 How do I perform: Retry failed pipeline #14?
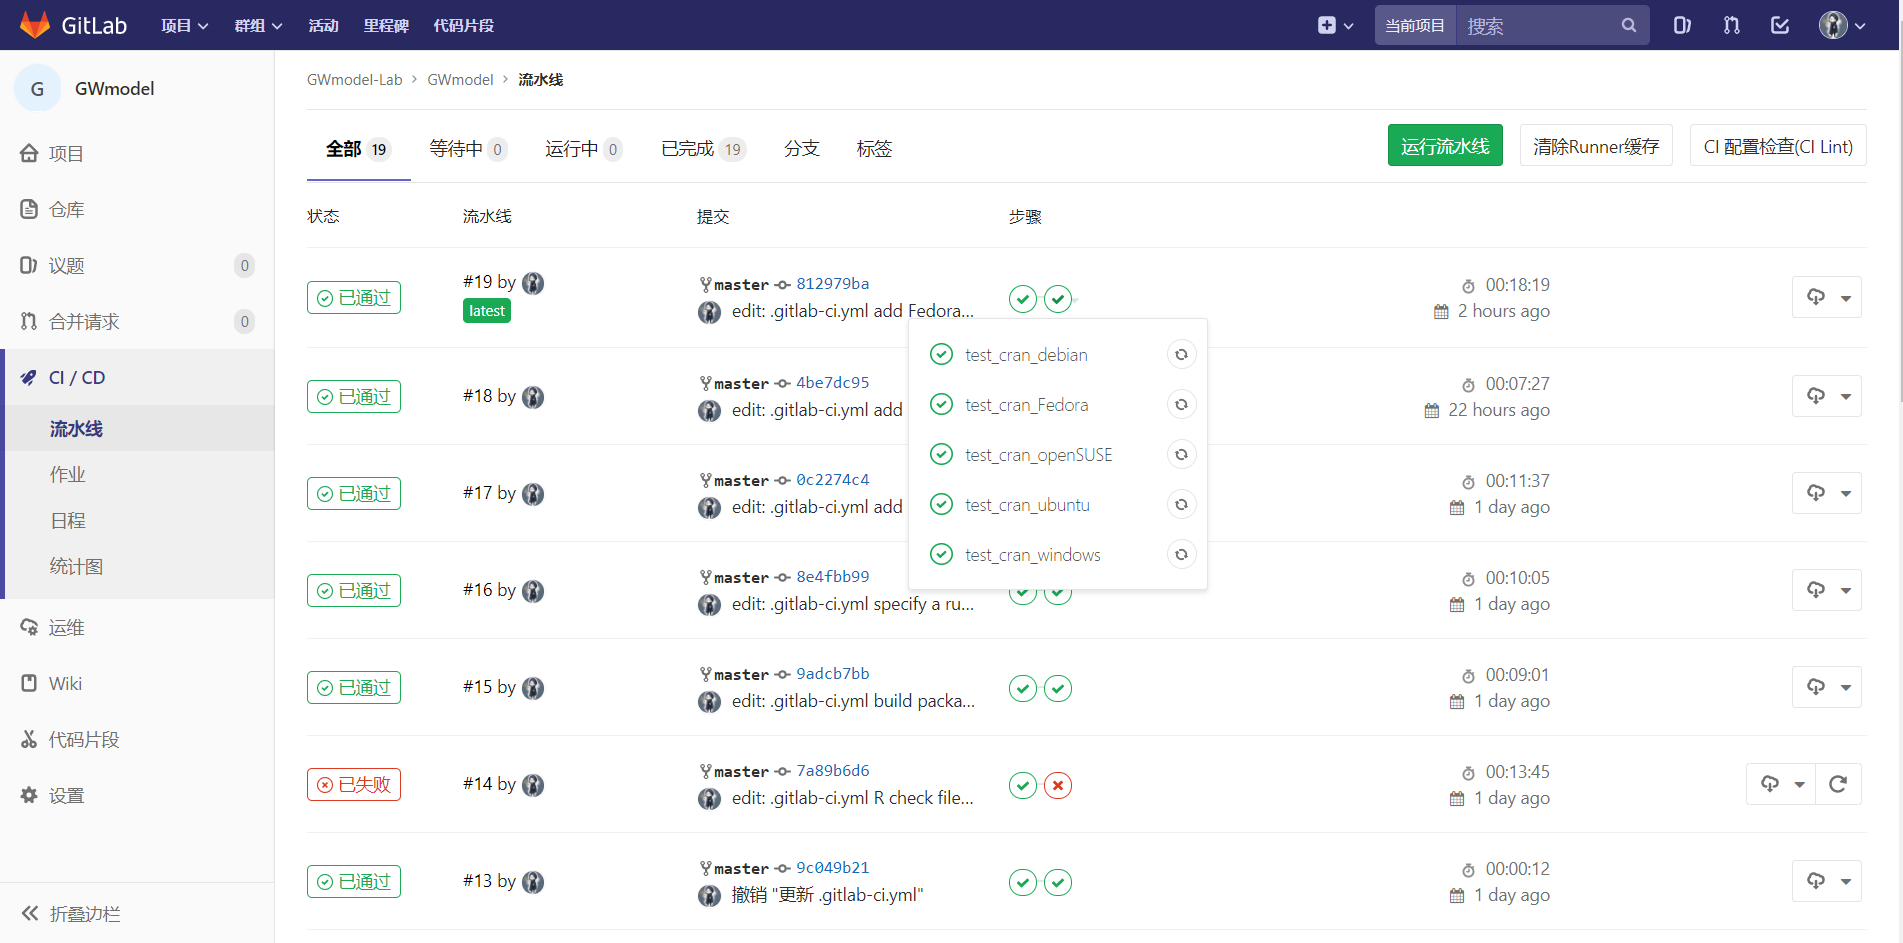(1838, 785)
